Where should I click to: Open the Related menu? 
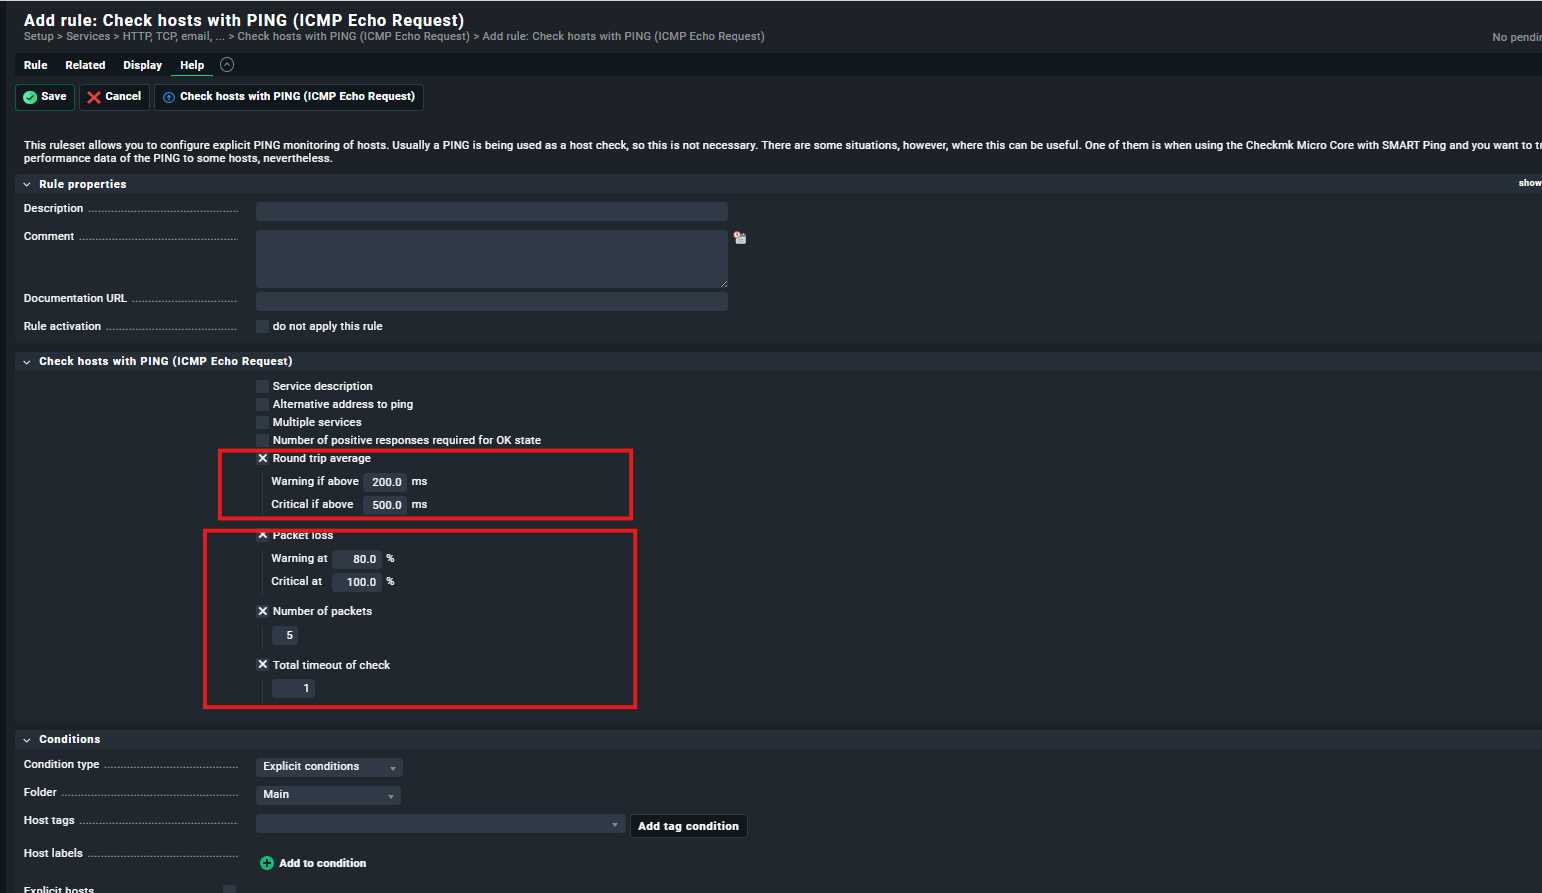tap(85, 65)
